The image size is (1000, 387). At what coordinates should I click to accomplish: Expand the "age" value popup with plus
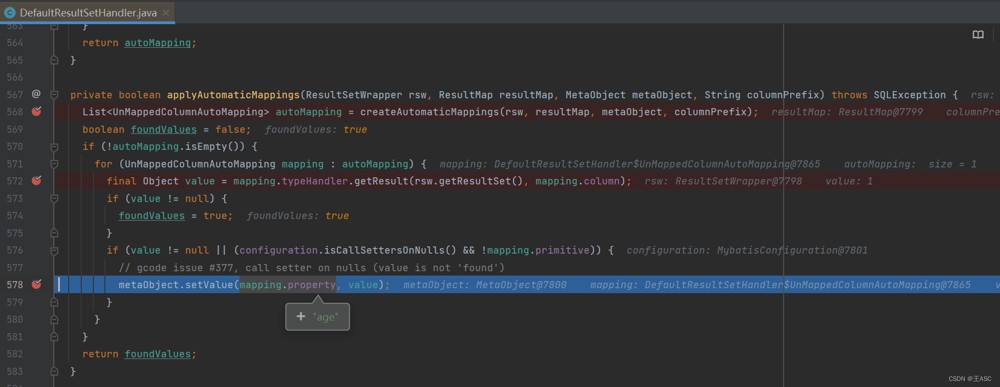point(301,316)
